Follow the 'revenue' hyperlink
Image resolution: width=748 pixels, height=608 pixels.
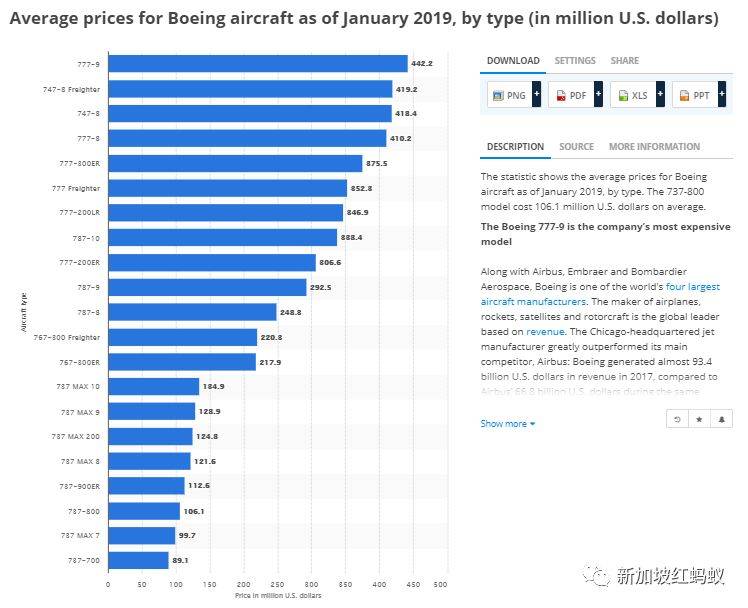[545, 331]
